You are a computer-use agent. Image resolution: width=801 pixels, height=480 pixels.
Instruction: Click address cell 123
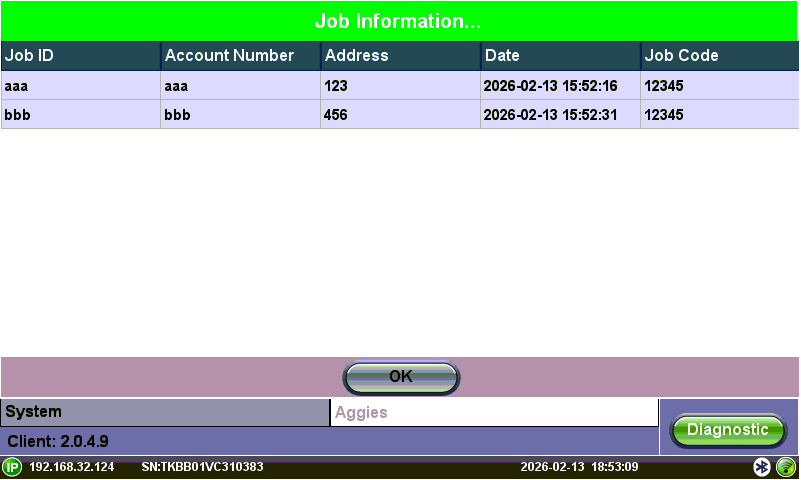pos(336,86)
